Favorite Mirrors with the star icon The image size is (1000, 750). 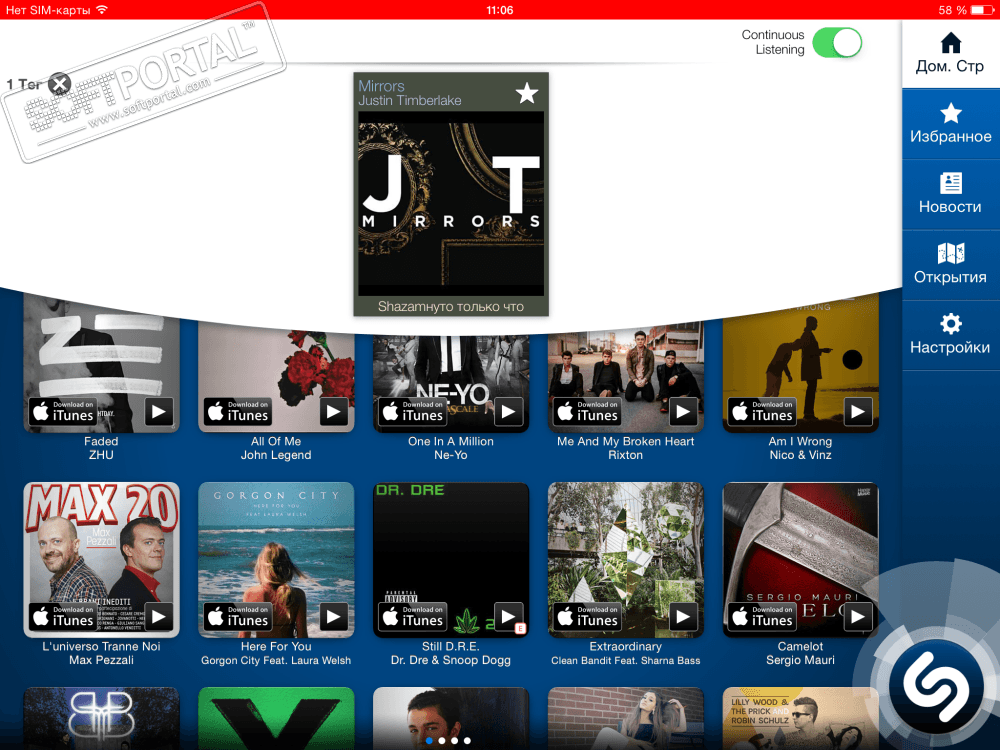527,94
